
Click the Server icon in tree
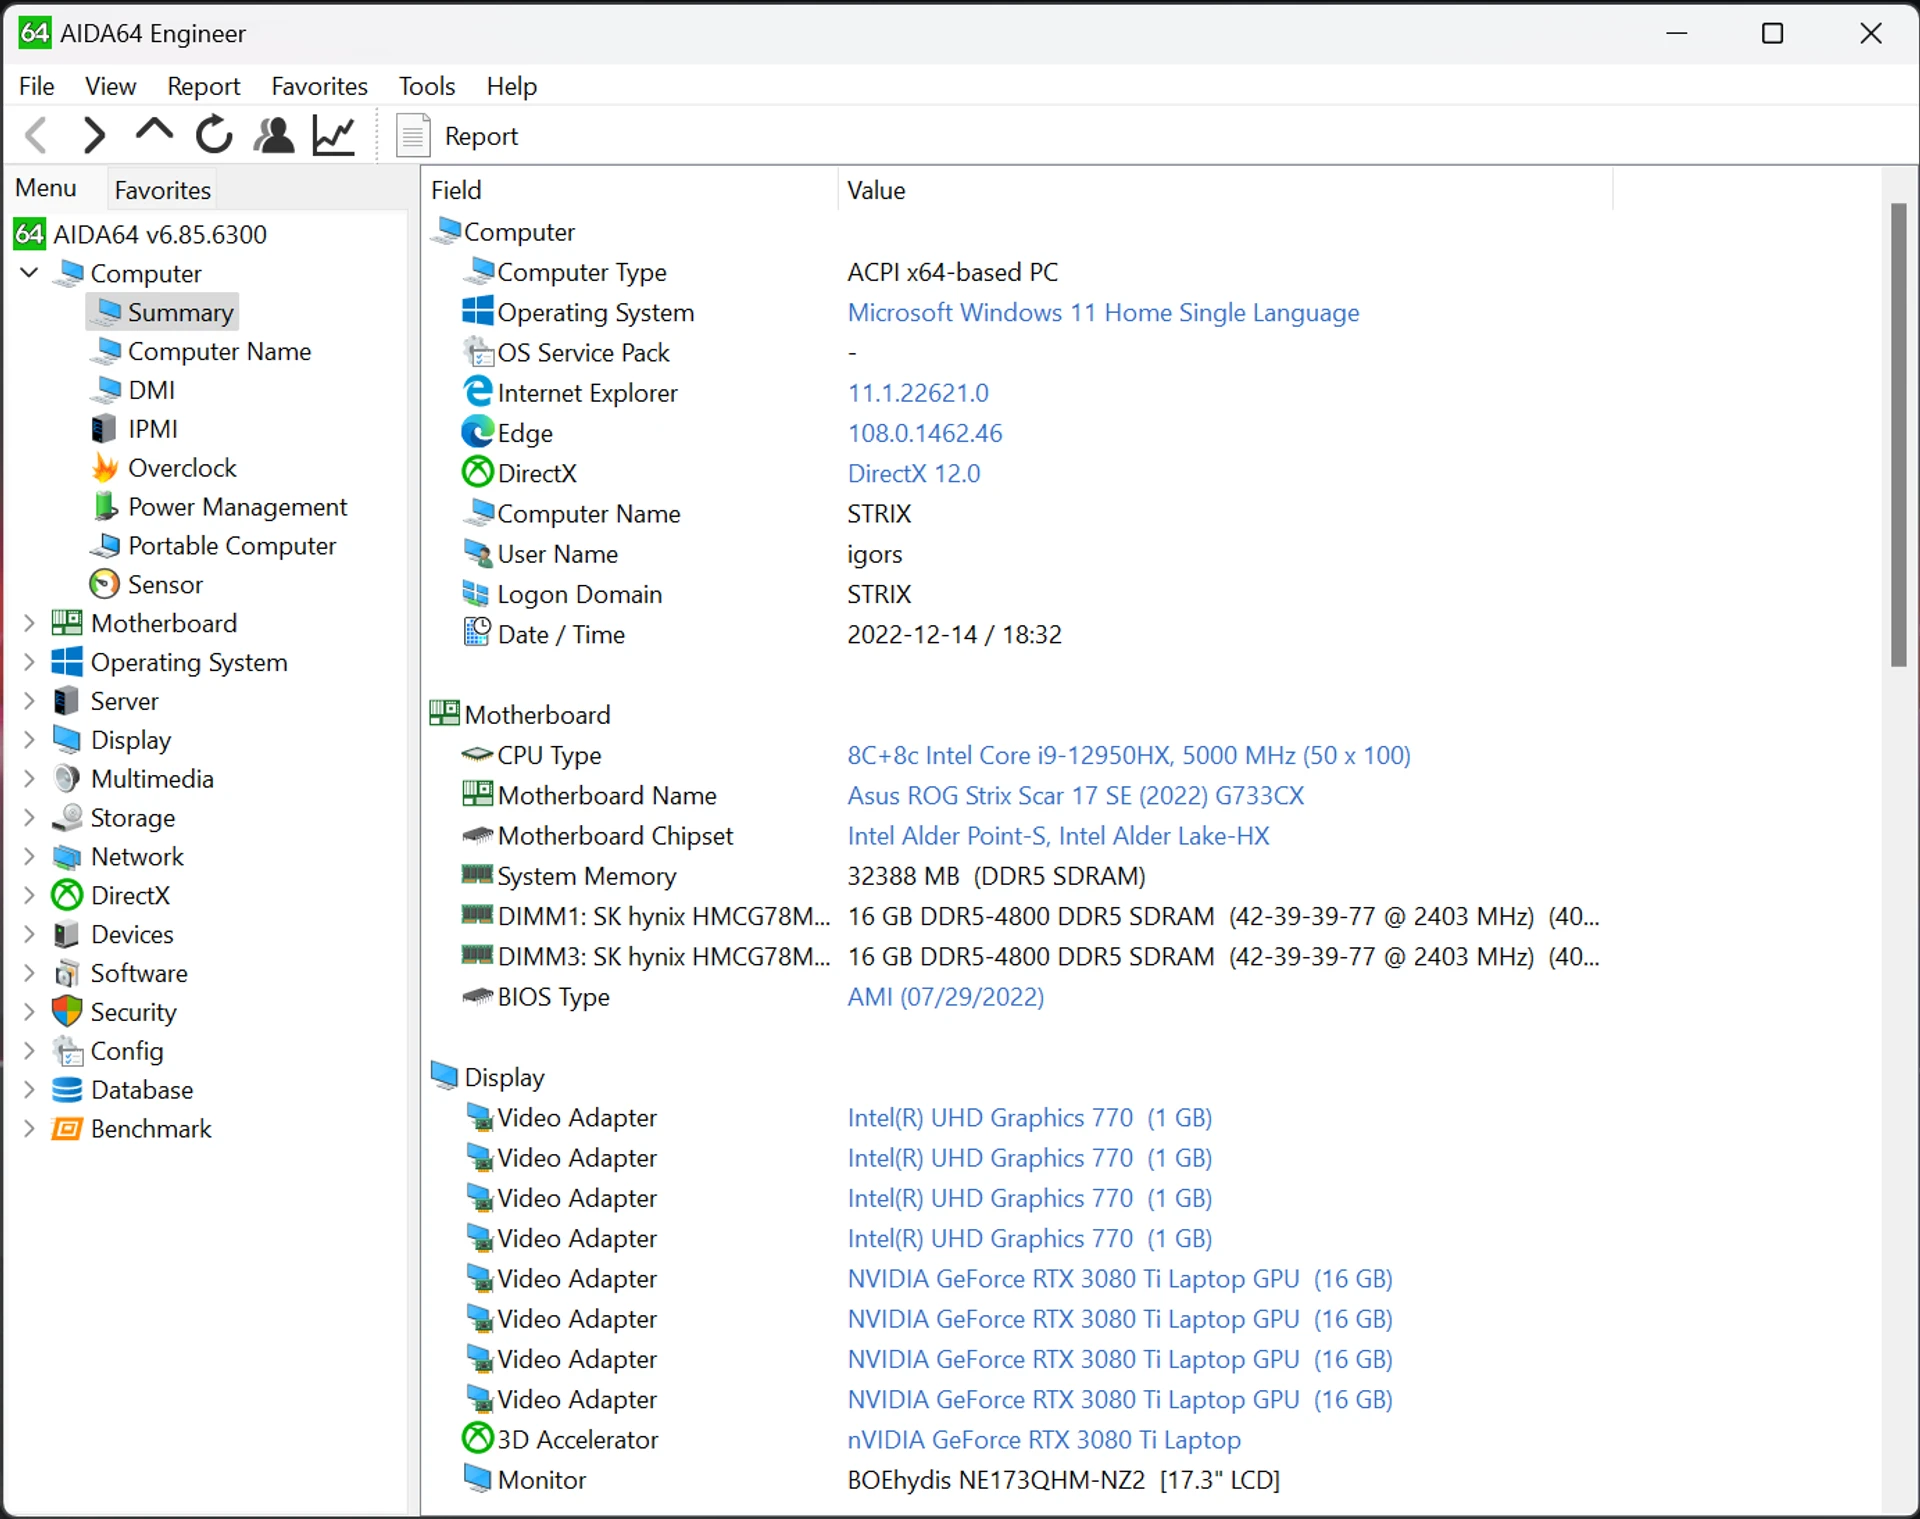pyautogui.click(x=67, y=701)
